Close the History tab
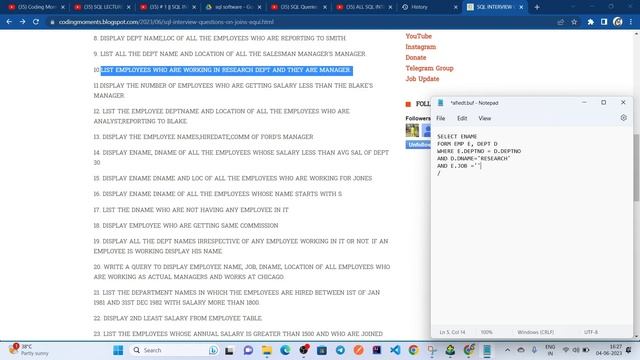 point(456,7)
